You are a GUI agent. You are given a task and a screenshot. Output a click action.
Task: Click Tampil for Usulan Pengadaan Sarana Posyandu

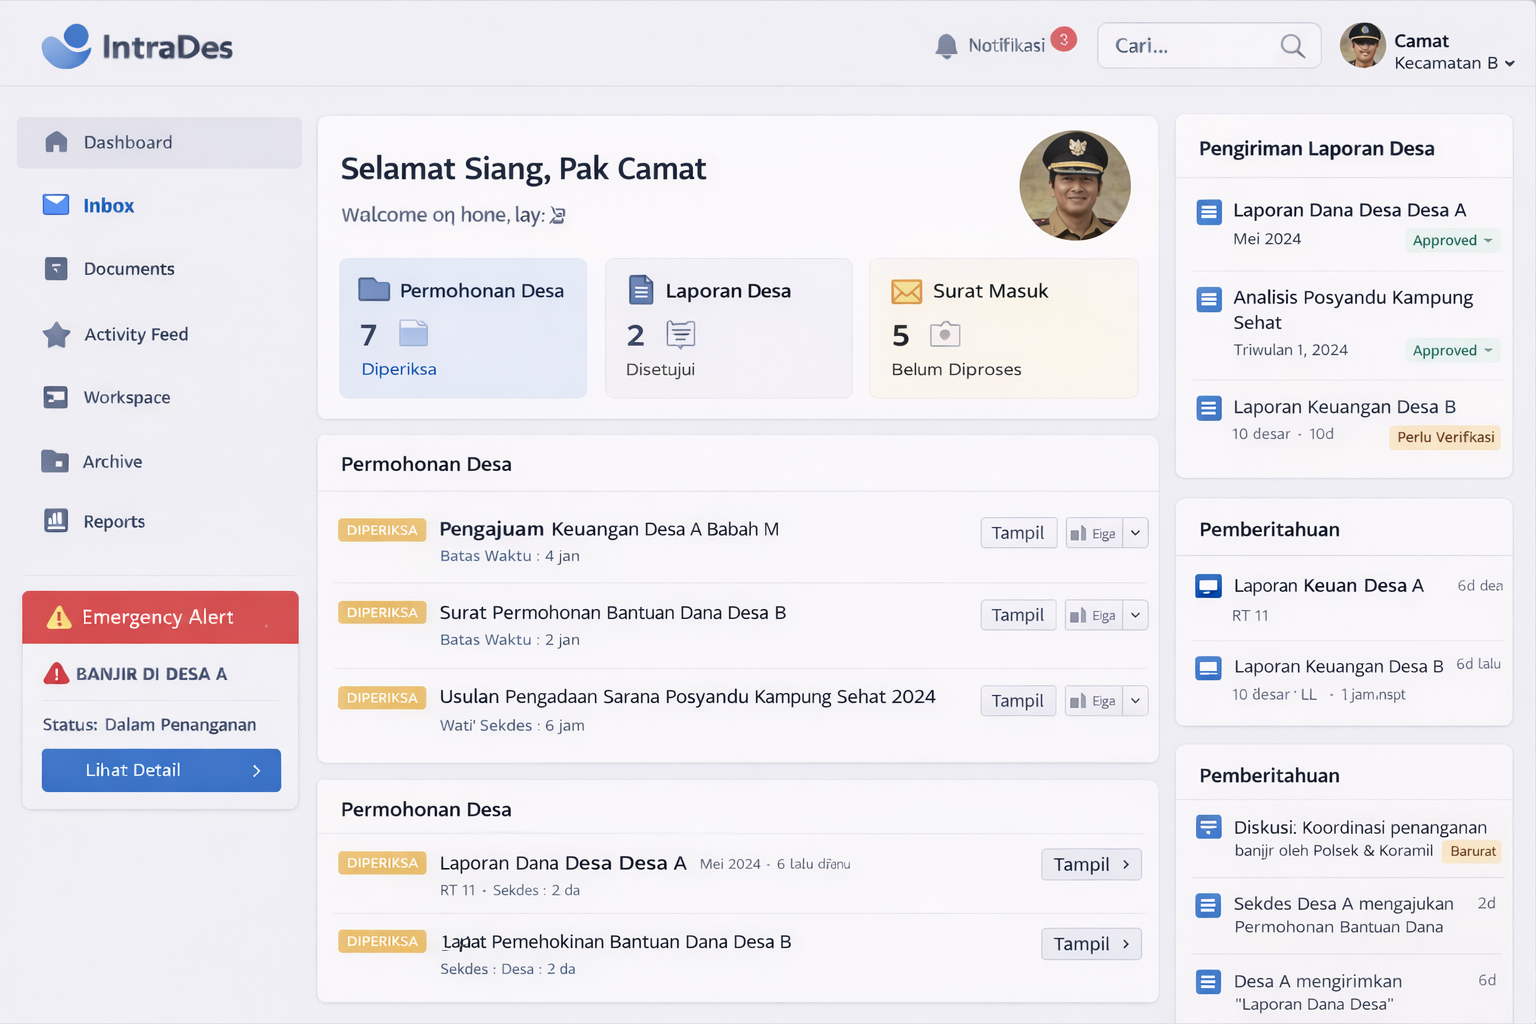click(x=1017, y=701)
